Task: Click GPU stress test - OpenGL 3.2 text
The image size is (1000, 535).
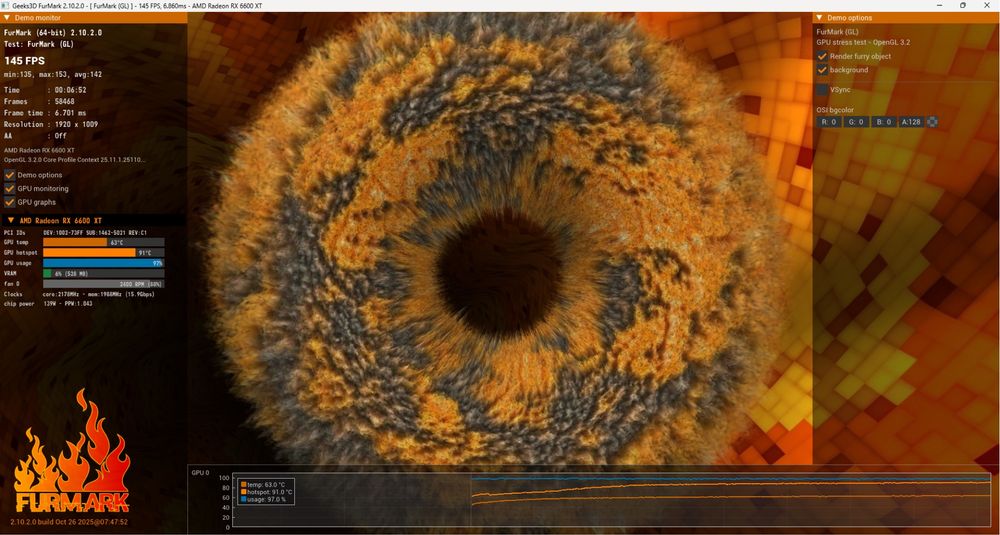Action: pos(864,42)
